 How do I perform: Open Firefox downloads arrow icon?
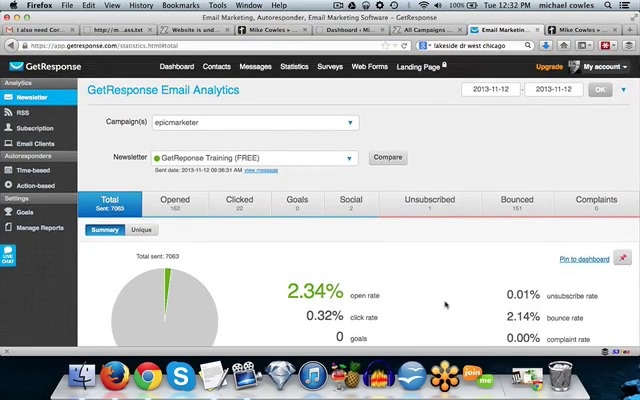coord(546,46)
